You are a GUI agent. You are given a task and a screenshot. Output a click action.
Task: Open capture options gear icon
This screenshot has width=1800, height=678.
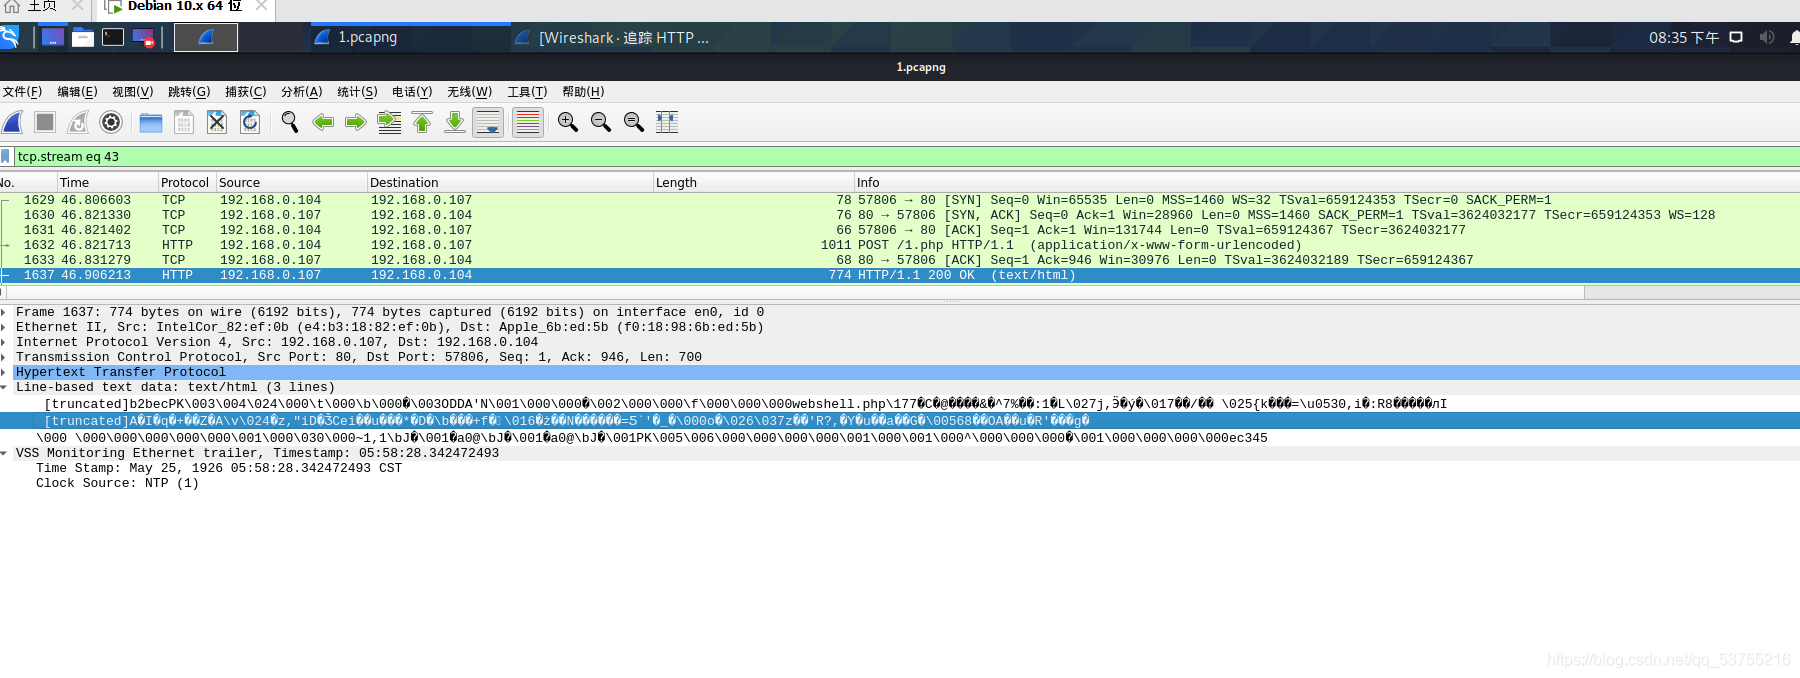pyautogui.click(x=111, y=122)
